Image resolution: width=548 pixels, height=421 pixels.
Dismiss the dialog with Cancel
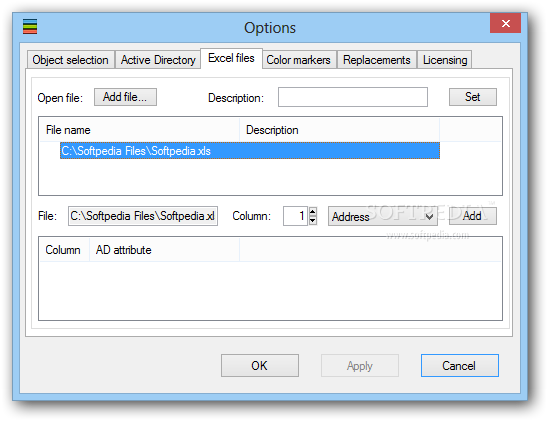[460, 365]
